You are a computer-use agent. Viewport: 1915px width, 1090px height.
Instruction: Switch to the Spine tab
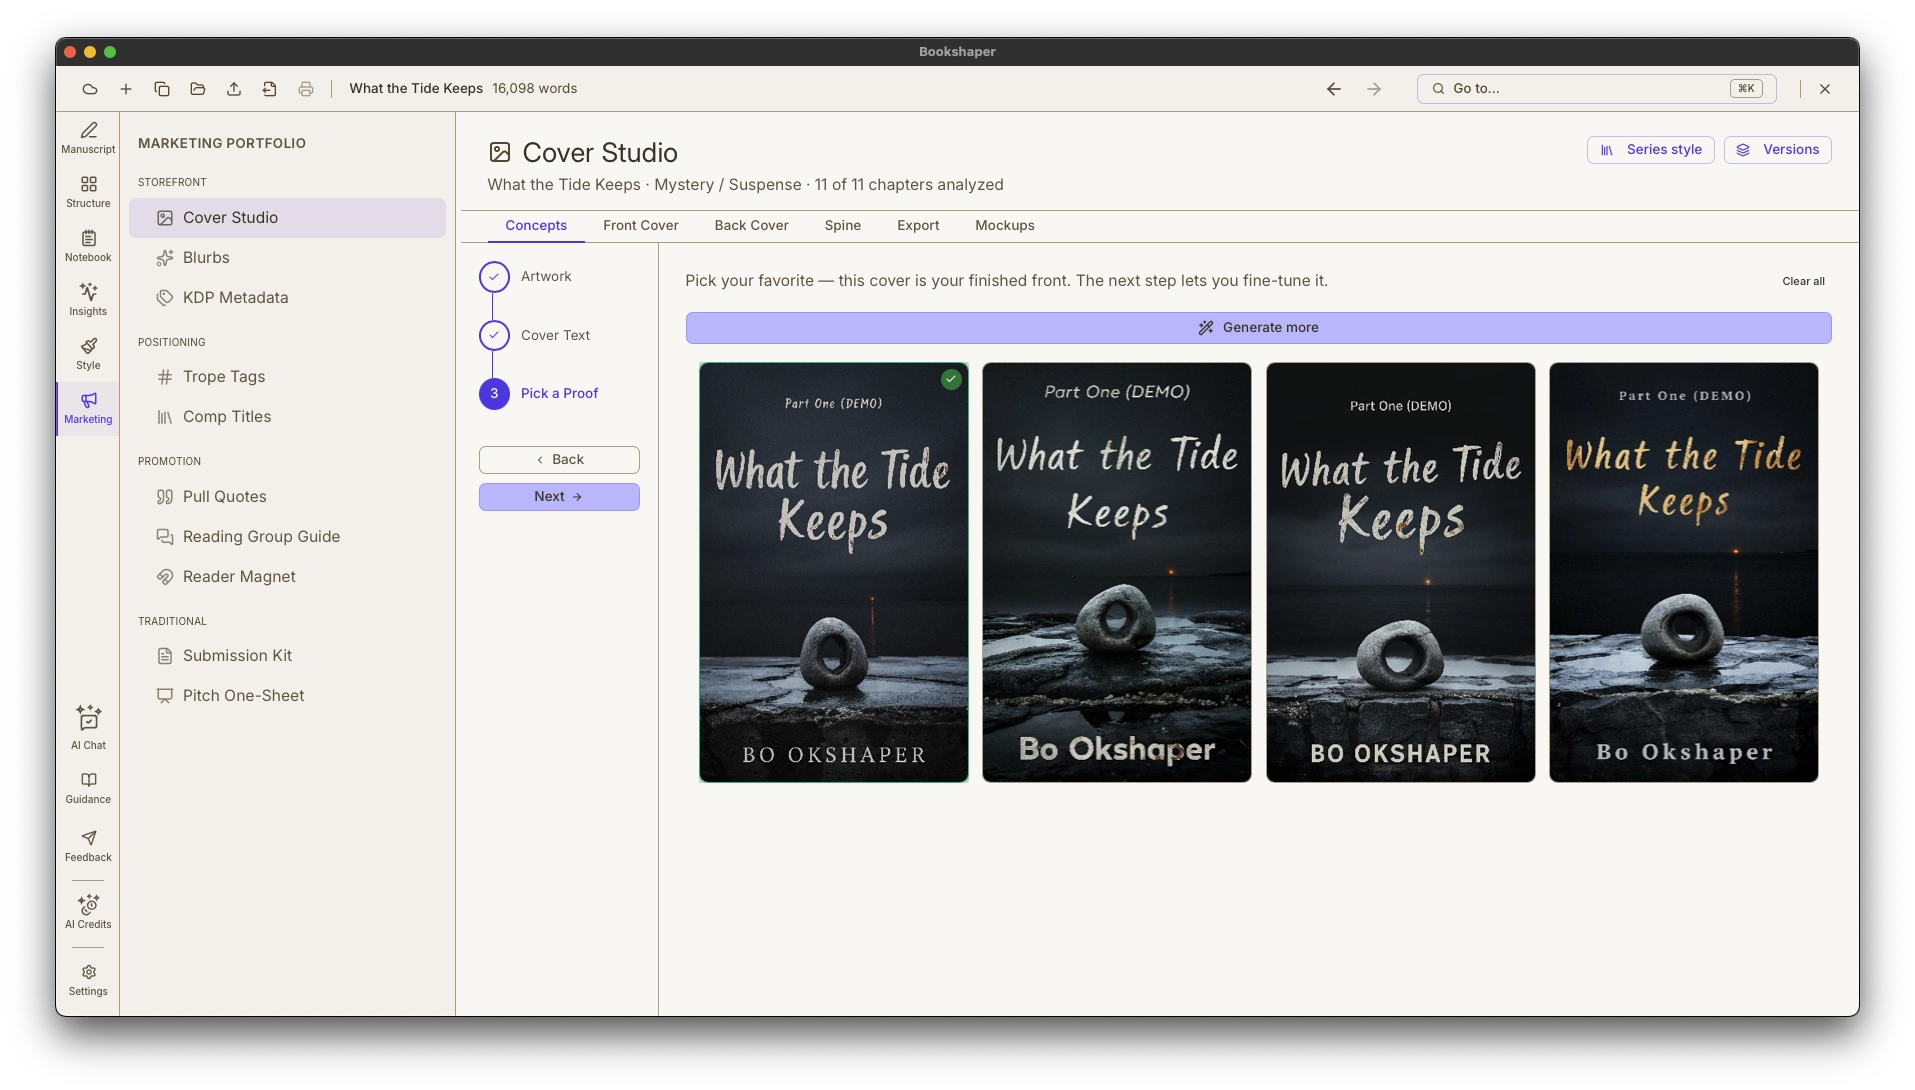(843, 226)
